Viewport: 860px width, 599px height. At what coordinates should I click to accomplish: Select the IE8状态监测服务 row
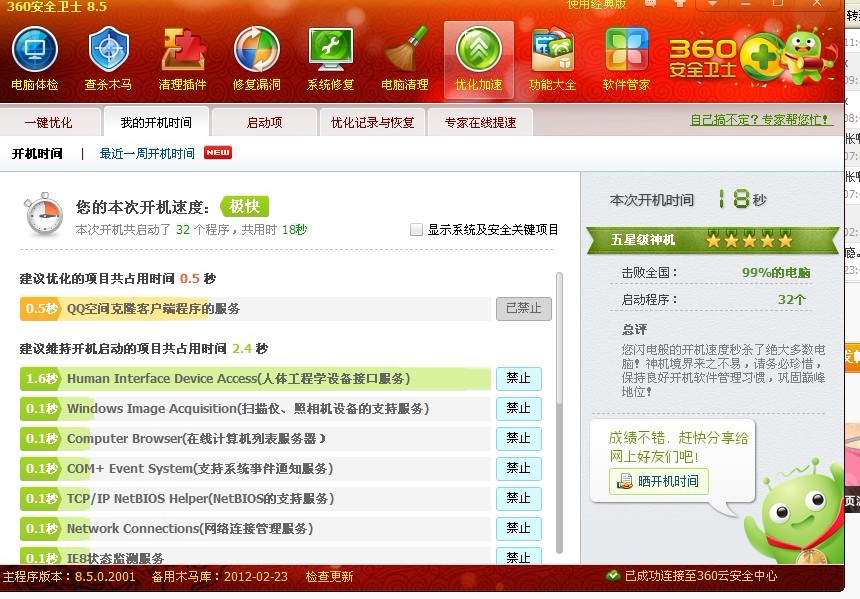click(x=256, y=556)
